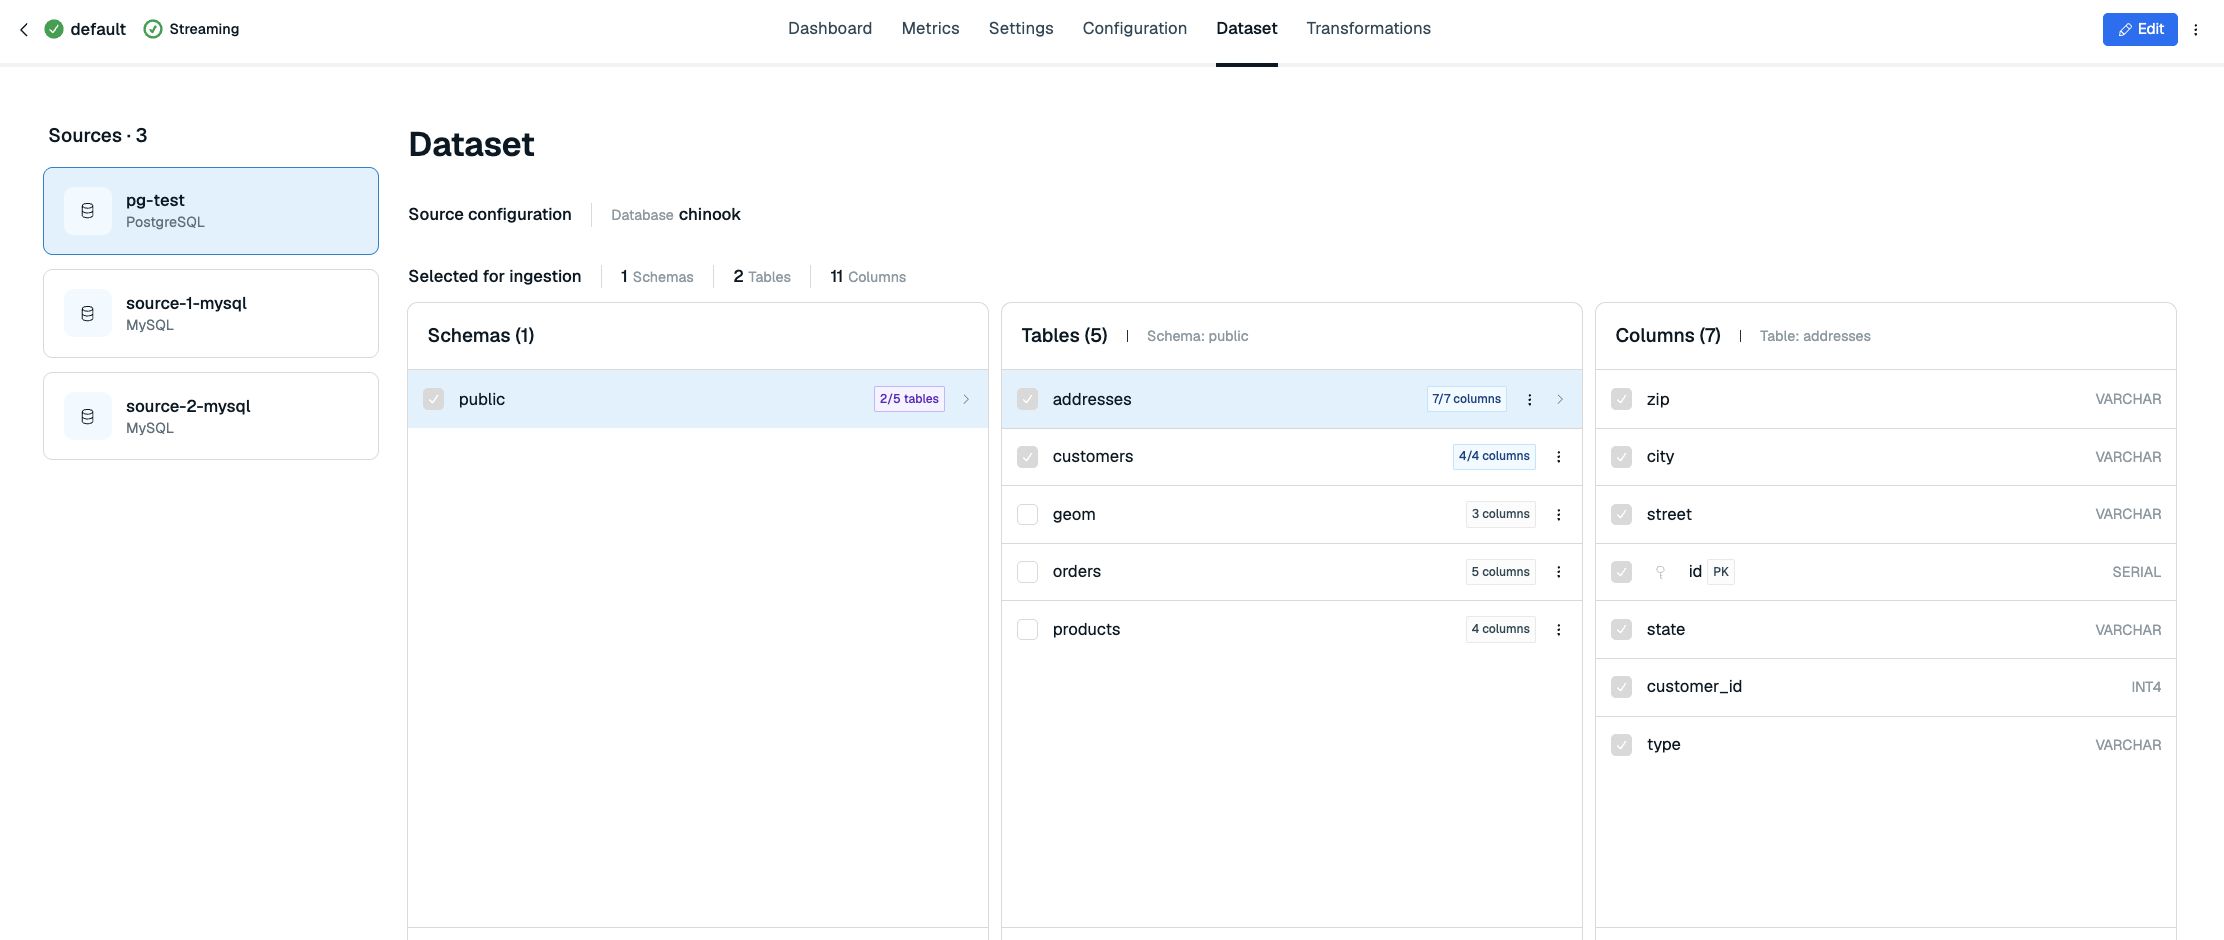The width and height of the screenshot is (2224, 940).
Task: Click the primary key icon beside id
Action: (1660, 572)
